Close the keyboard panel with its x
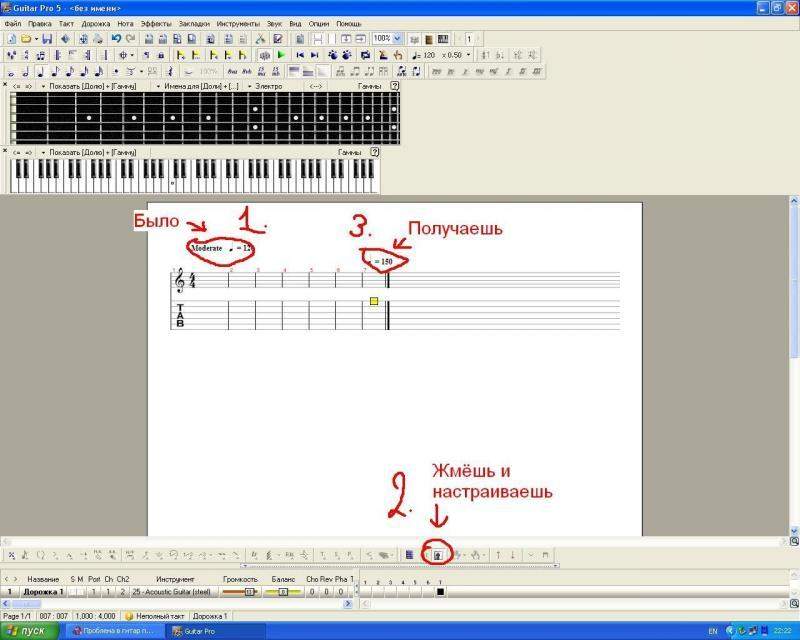The image size is (800, 640). (5, 151)
